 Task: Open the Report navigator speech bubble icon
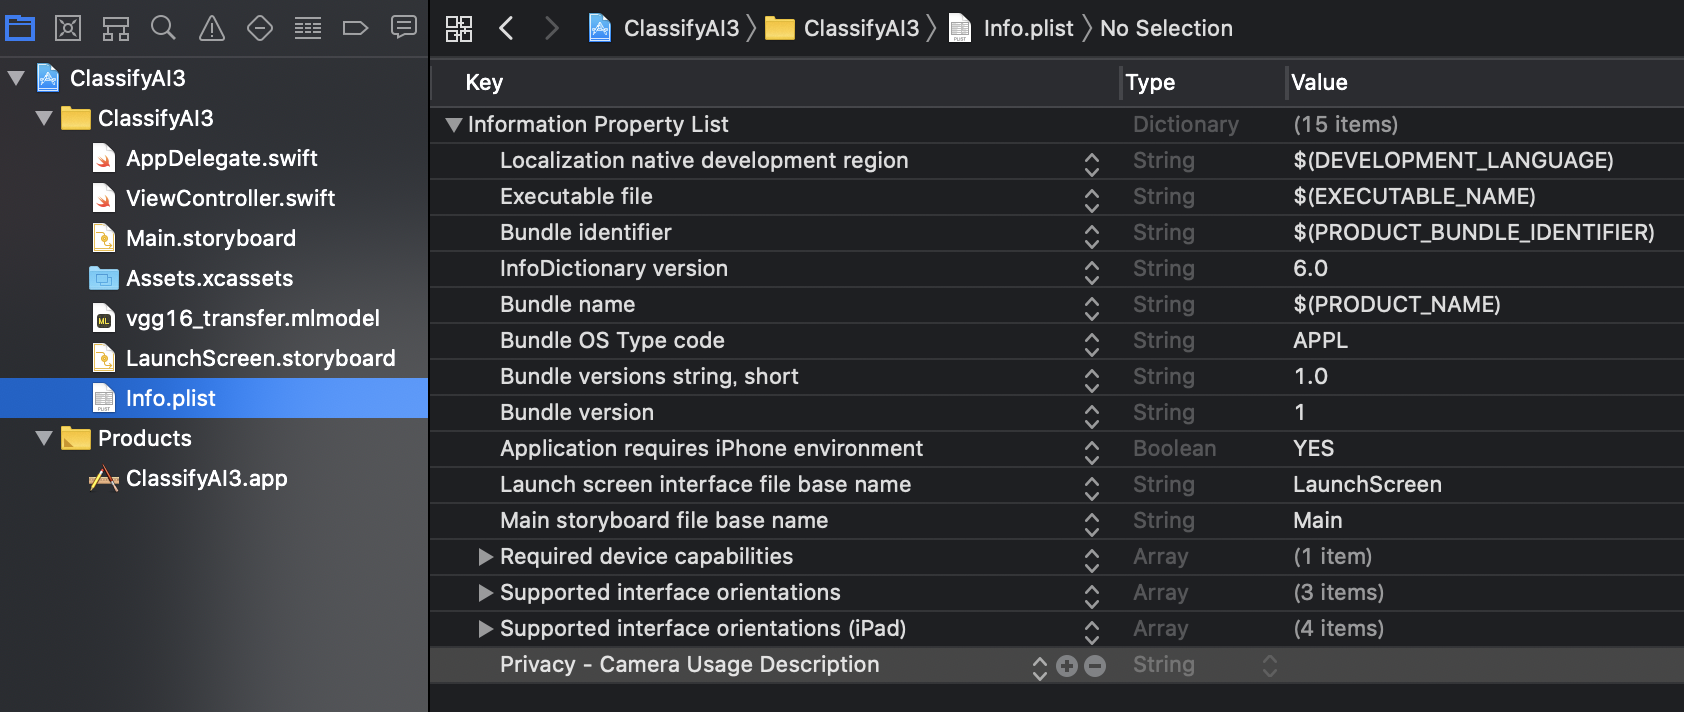404,27
